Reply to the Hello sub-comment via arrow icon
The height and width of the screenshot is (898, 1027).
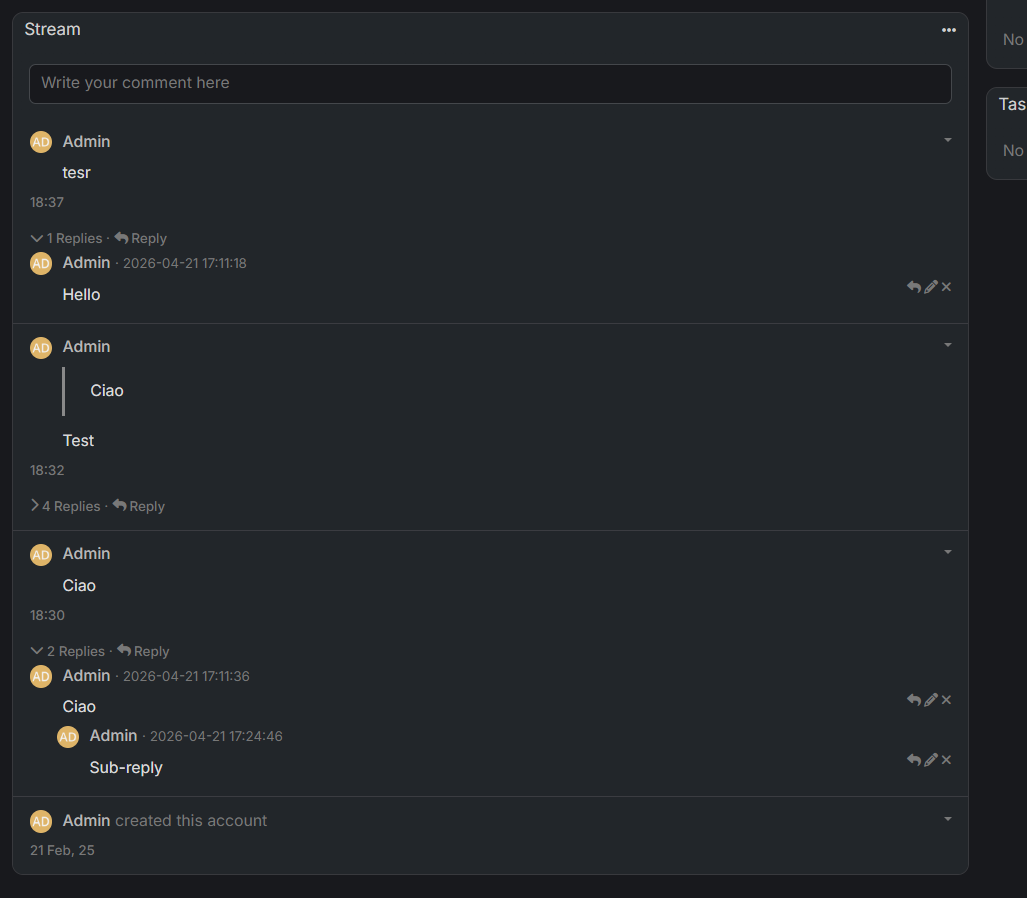914,287
